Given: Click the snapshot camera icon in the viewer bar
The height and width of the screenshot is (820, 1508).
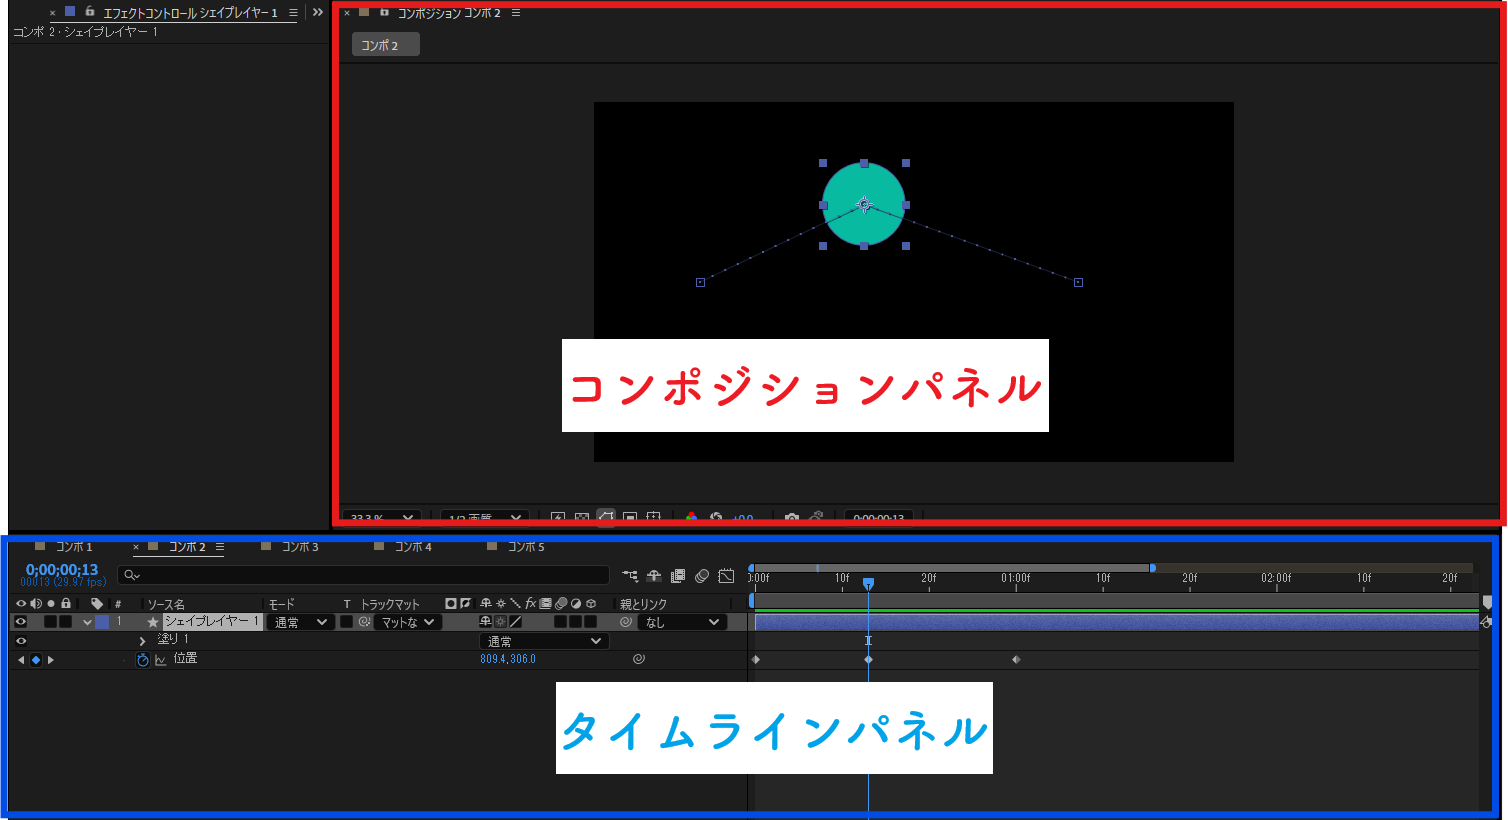Looking at the screenshot, I should coord(792,517).
